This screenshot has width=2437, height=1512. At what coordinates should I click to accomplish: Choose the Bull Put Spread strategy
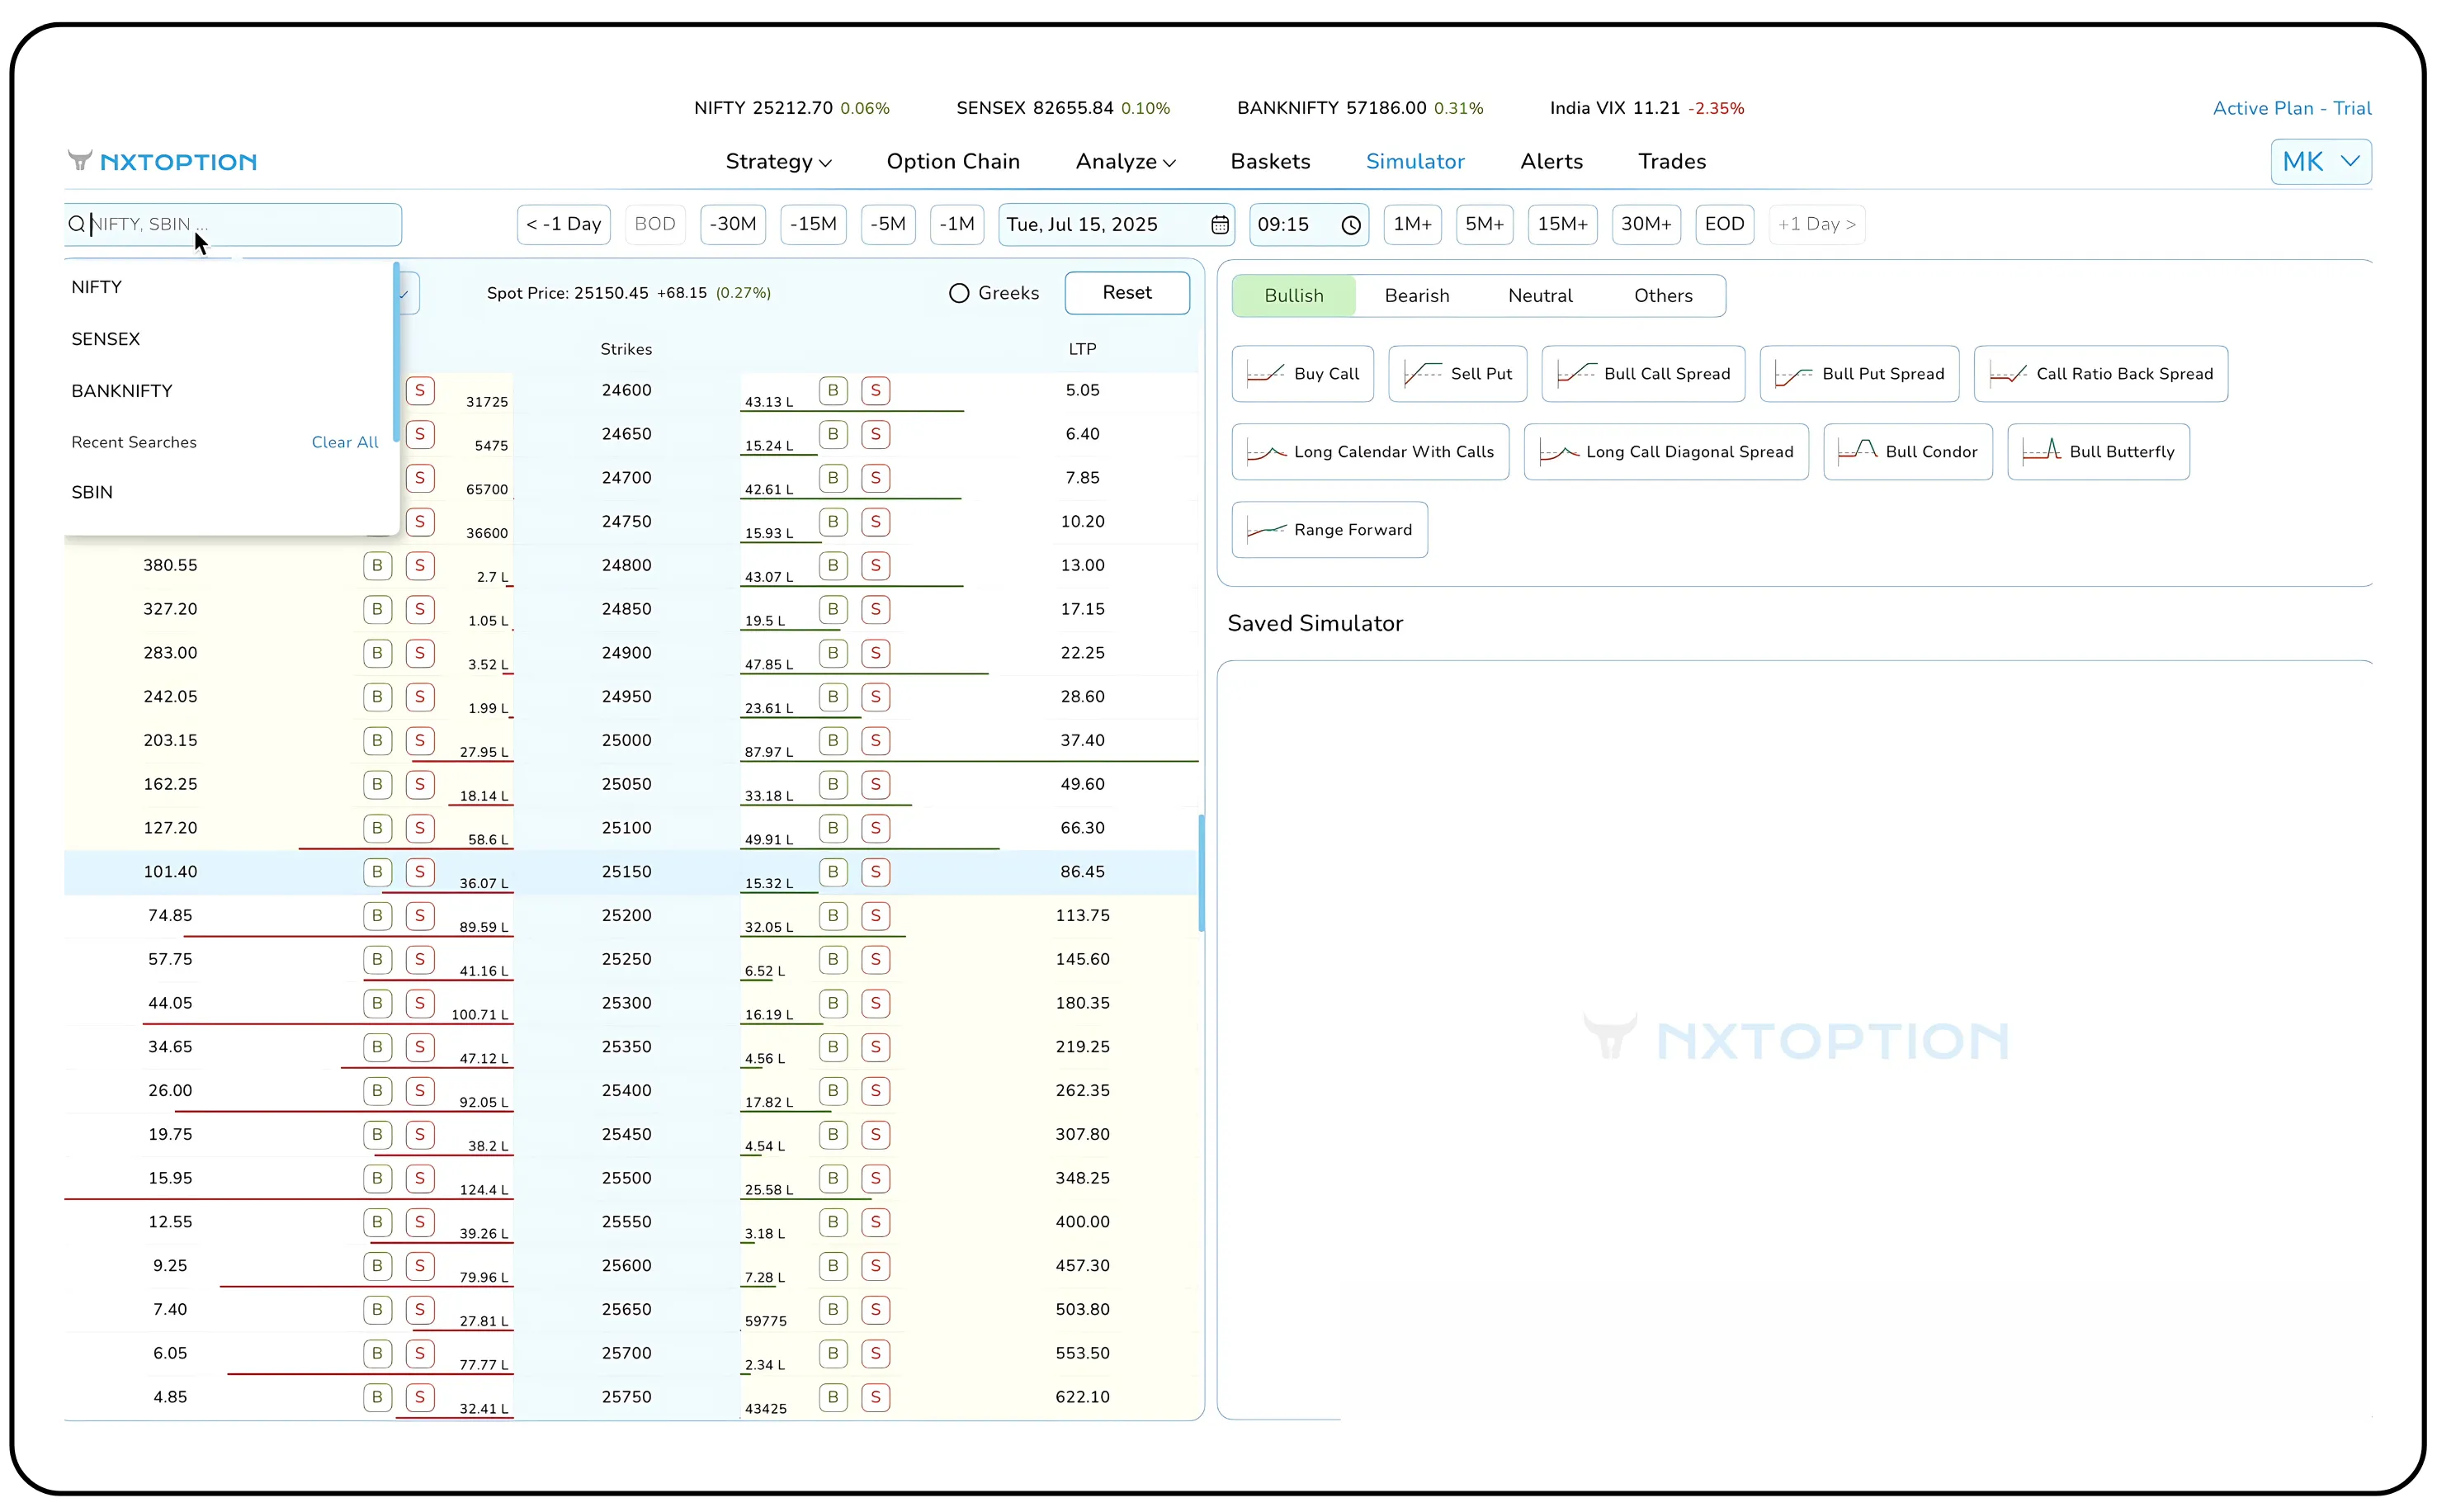tap(1858, 373)
